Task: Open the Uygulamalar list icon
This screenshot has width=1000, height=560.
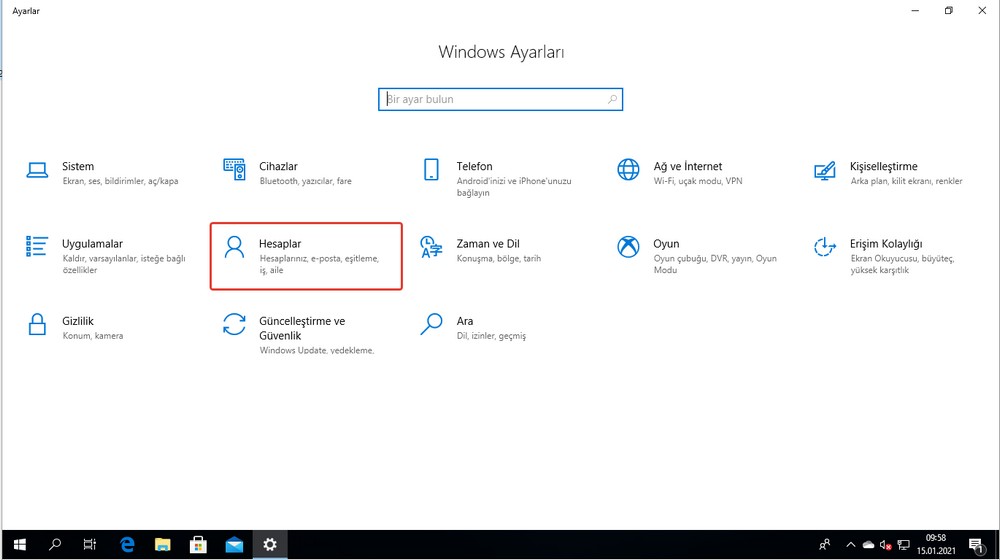Action: (37, 247)
